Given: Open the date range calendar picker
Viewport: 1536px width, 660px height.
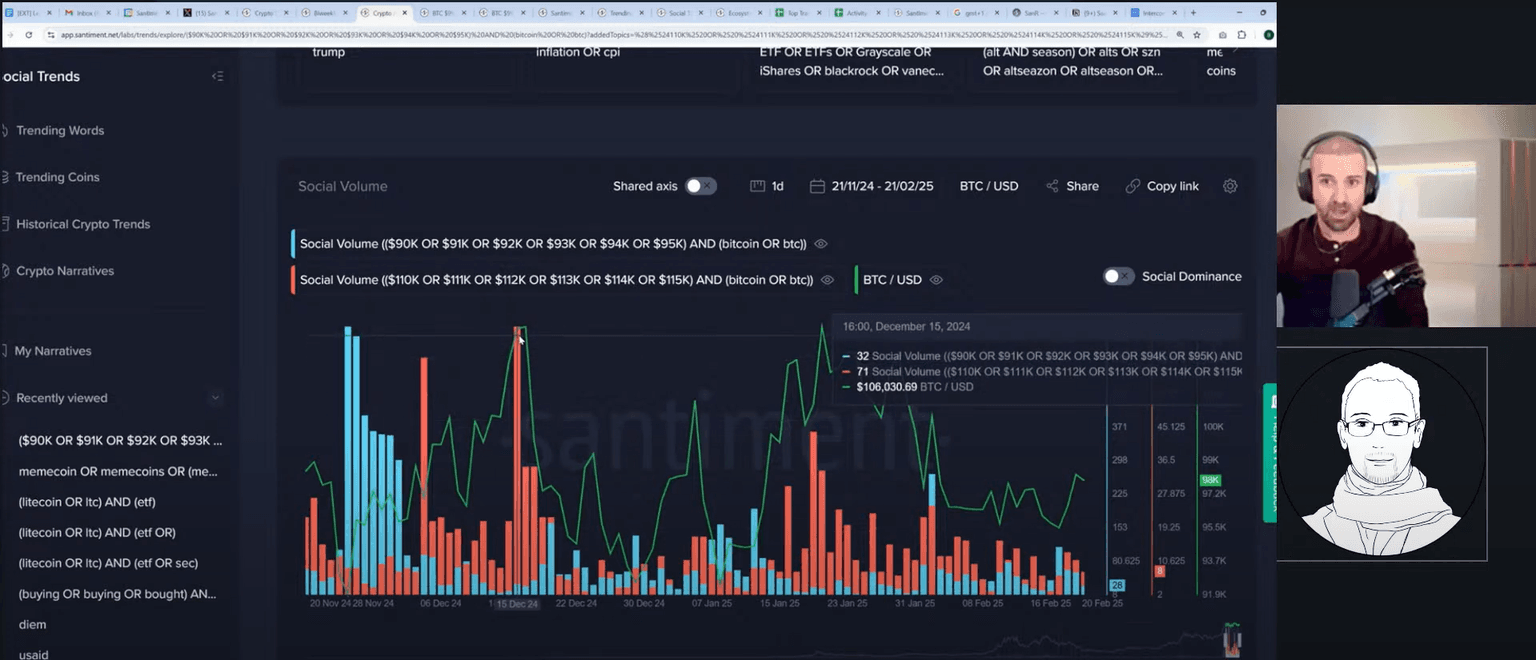Looking at the screenshot, I should pos(817,186).
